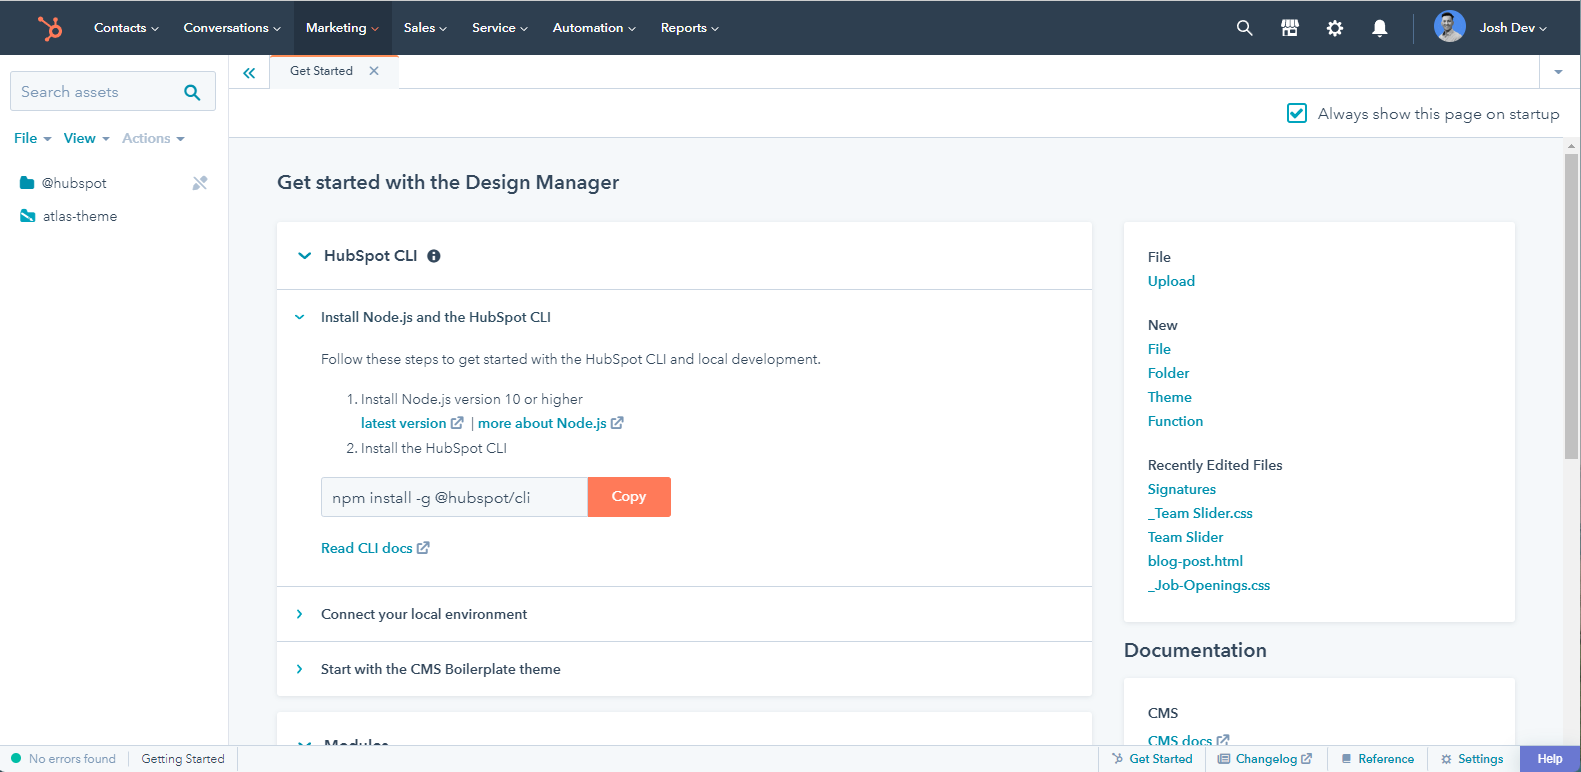
Task: Create new Function link
Action: pos(1175,421)
